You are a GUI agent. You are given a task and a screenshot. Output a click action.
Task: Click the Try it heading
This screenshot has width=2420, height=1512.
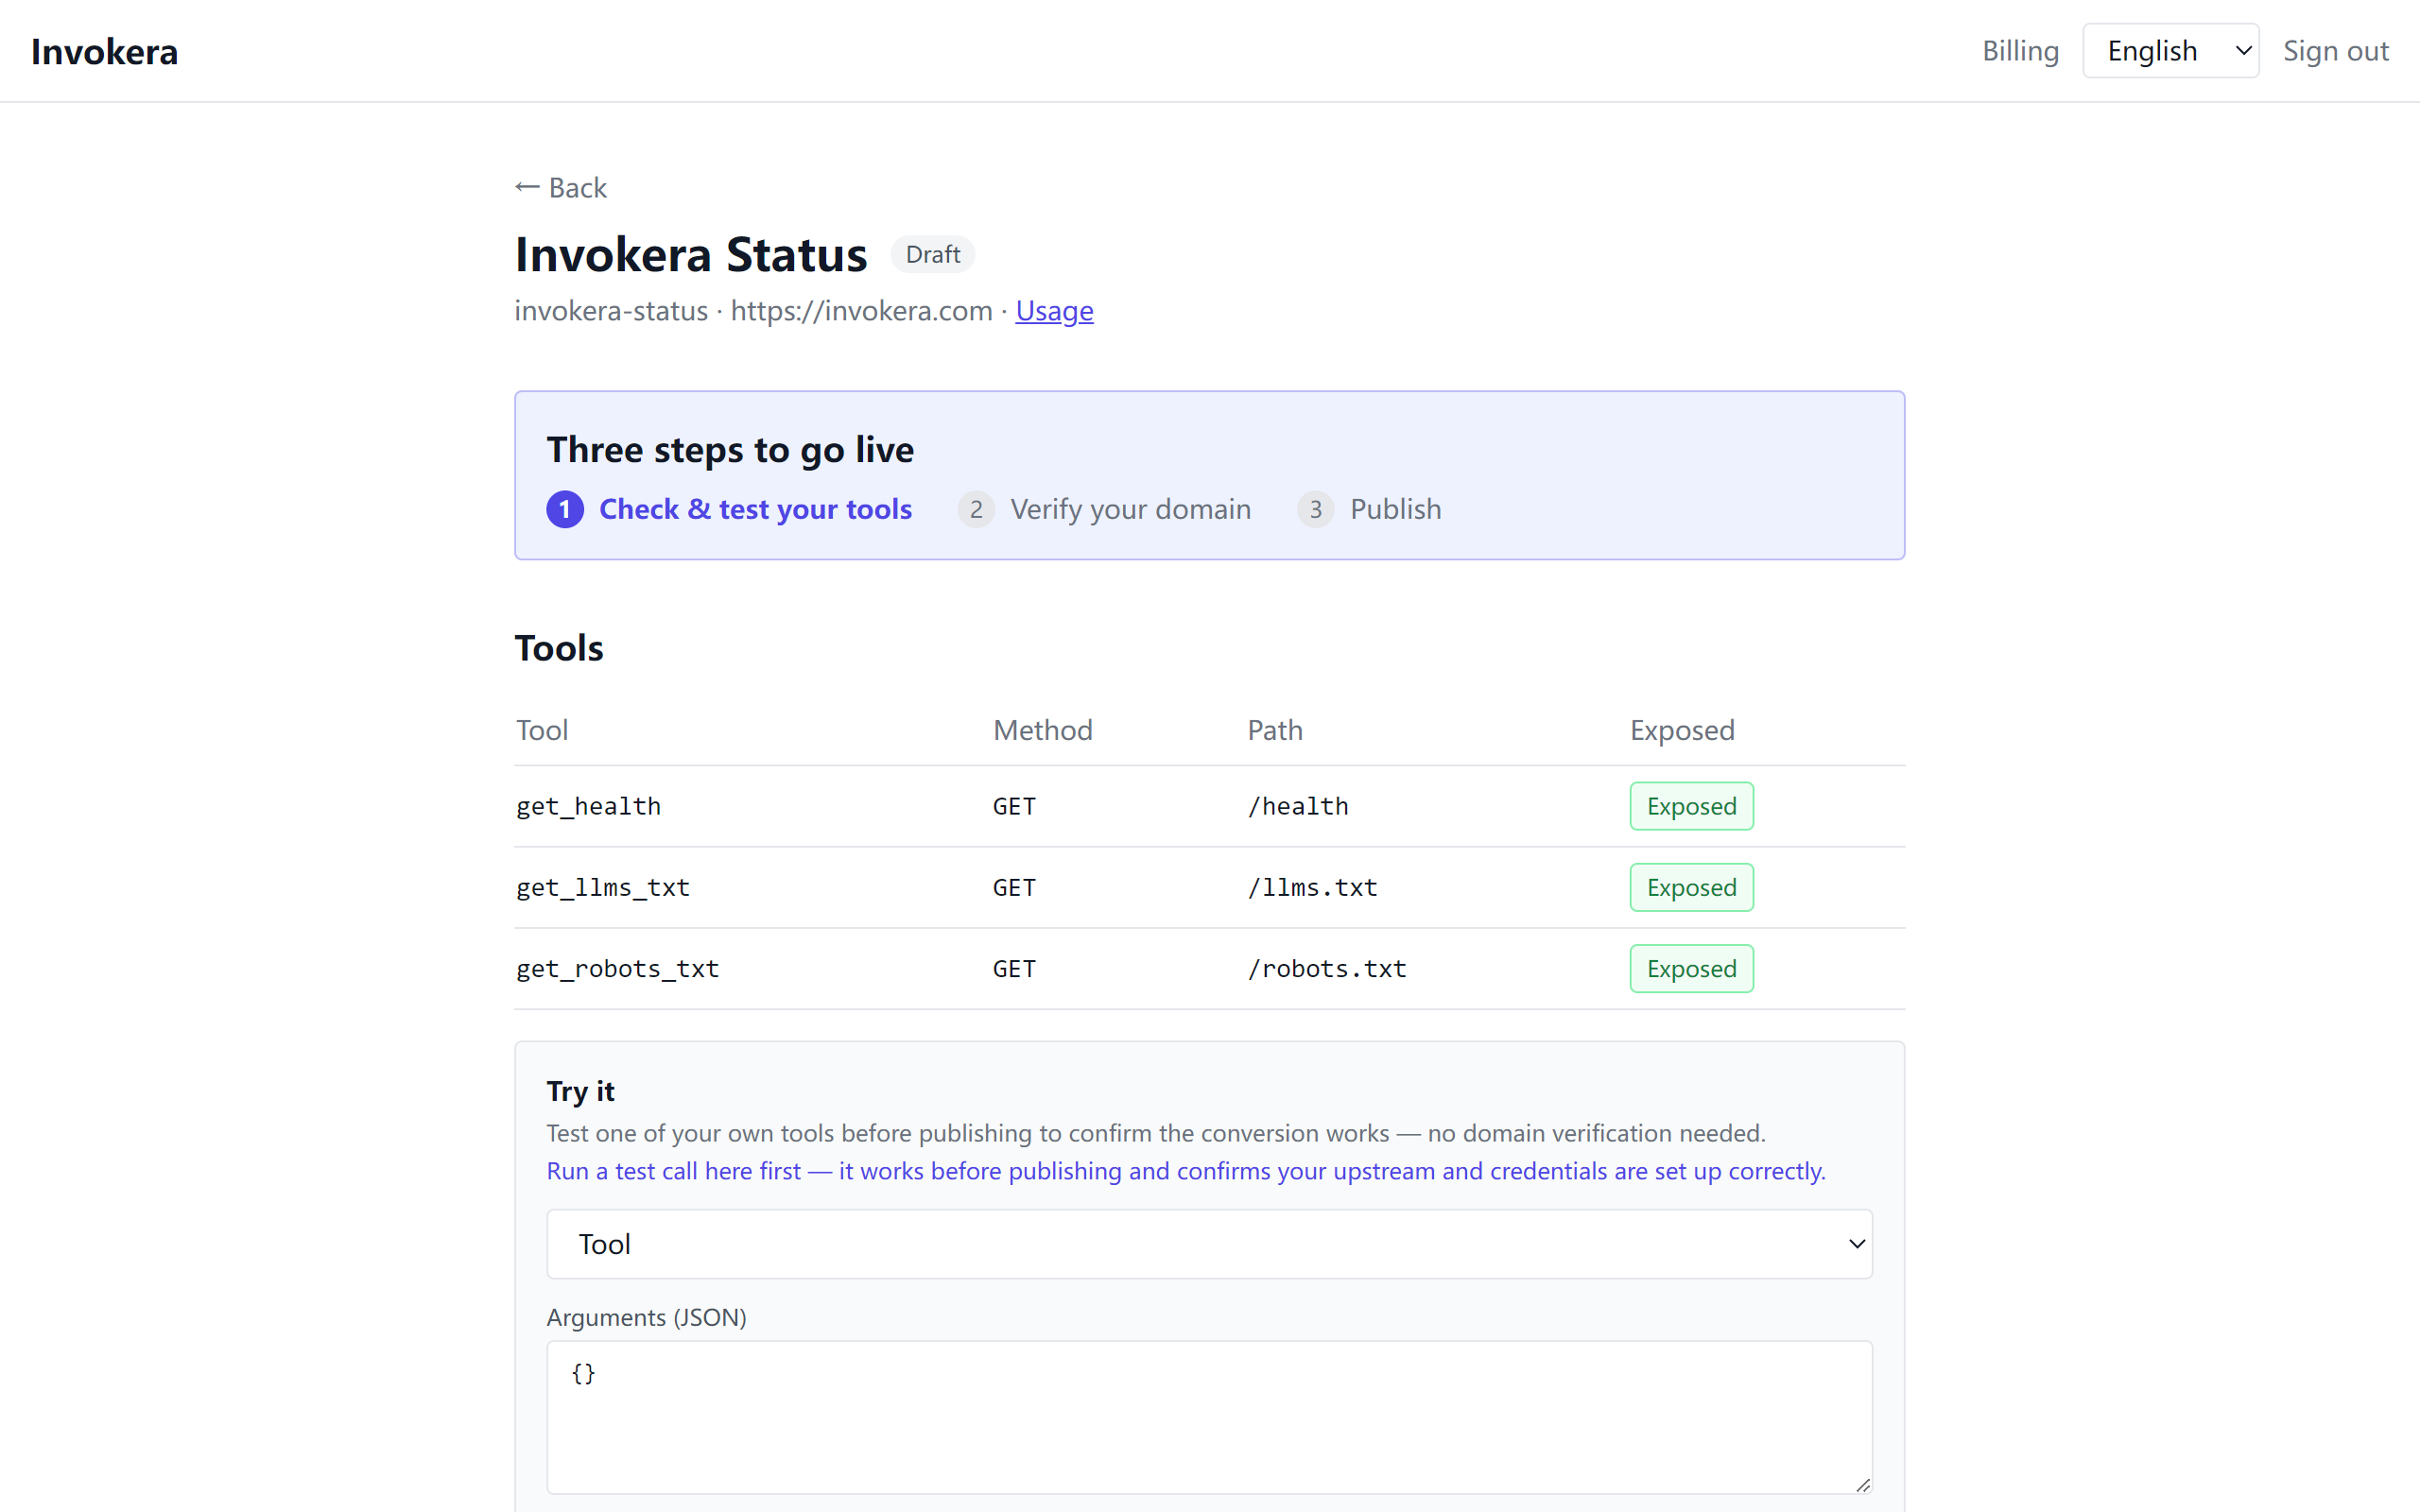coord(580,1091)
